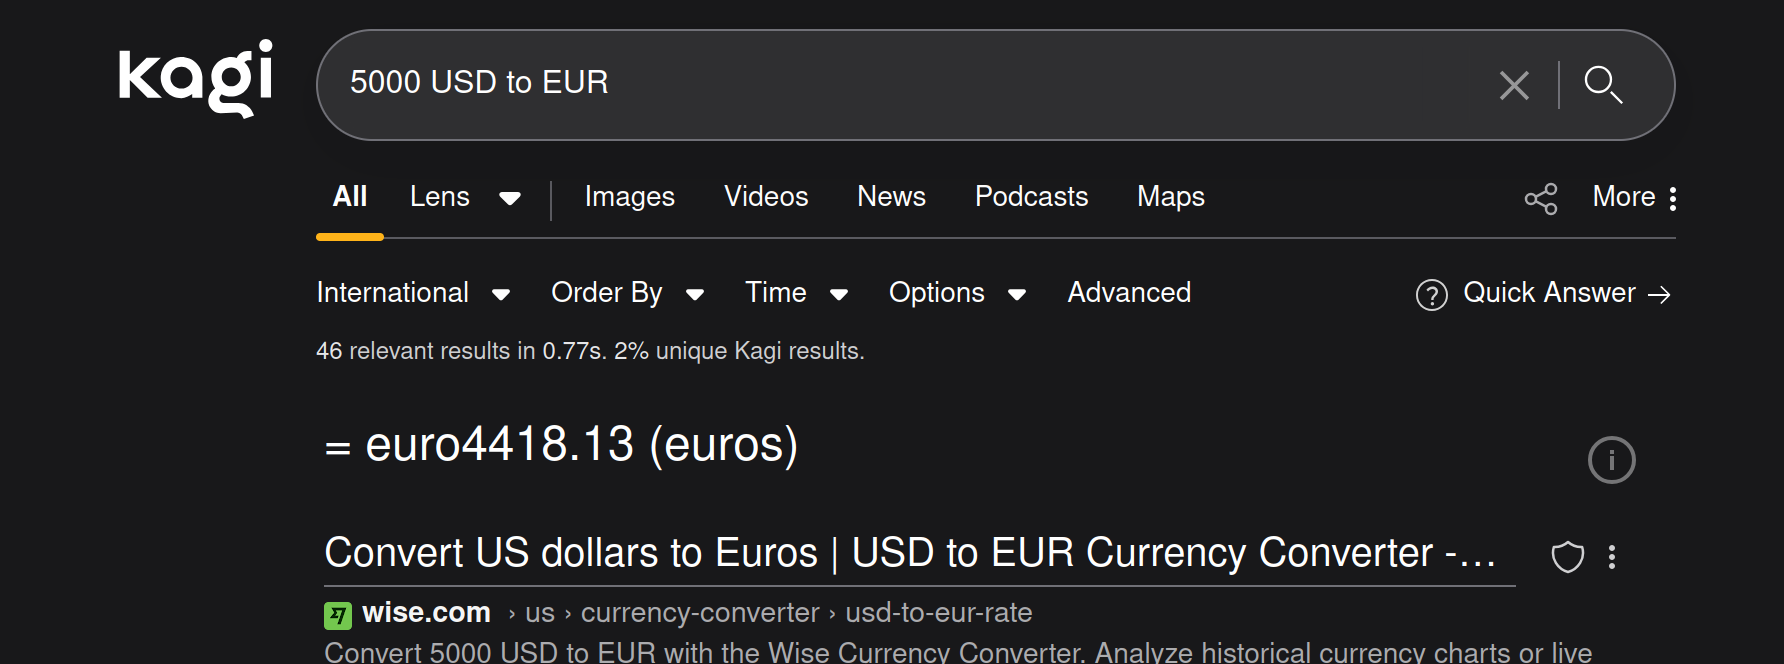Open three-dot menu for wise.com result
This screenshot has height=664, width=1784.
(x=1611, y=557)
